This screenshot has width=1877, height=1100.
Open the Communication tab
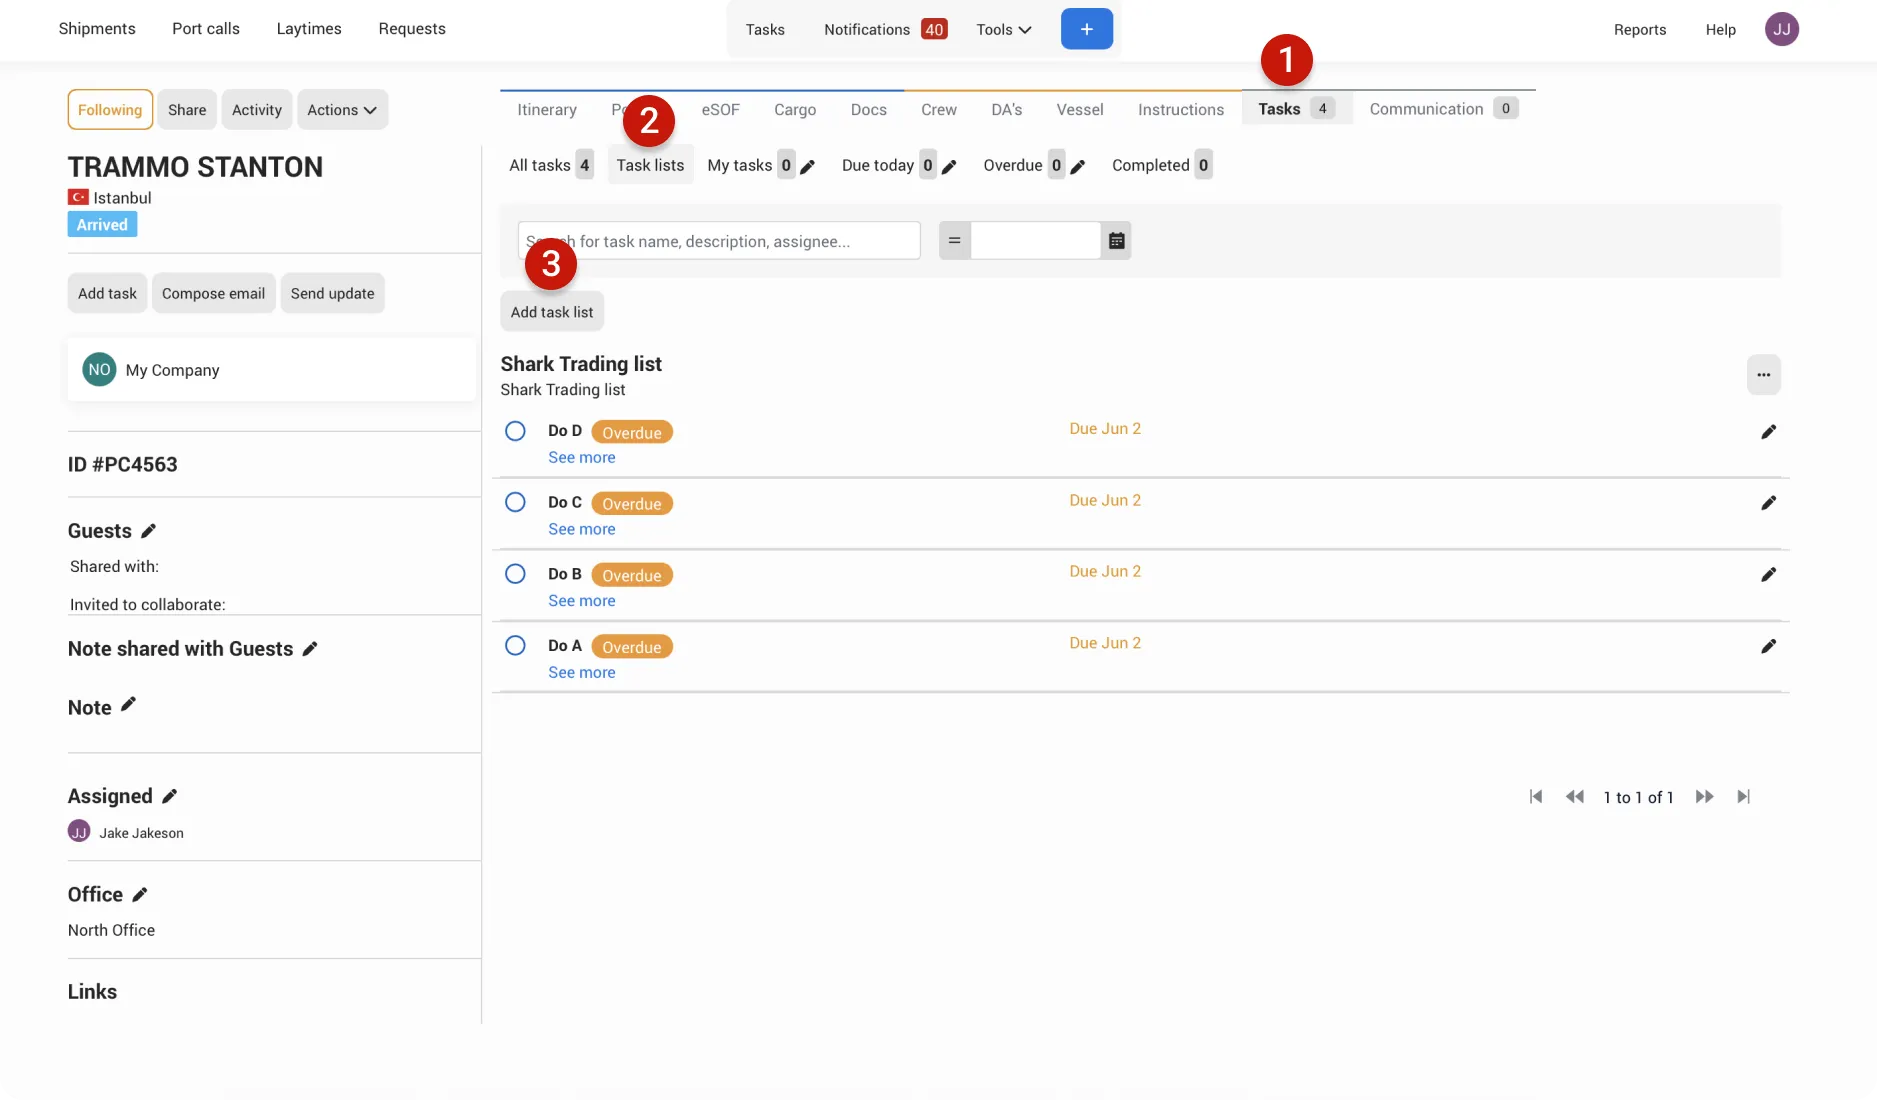(x=1443, y=109)
